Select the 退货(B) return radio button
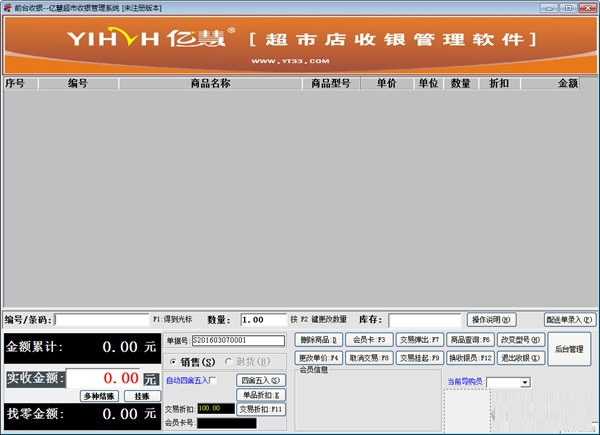The image size is (600, 435). pyautogui.click(x=228, y=362)
